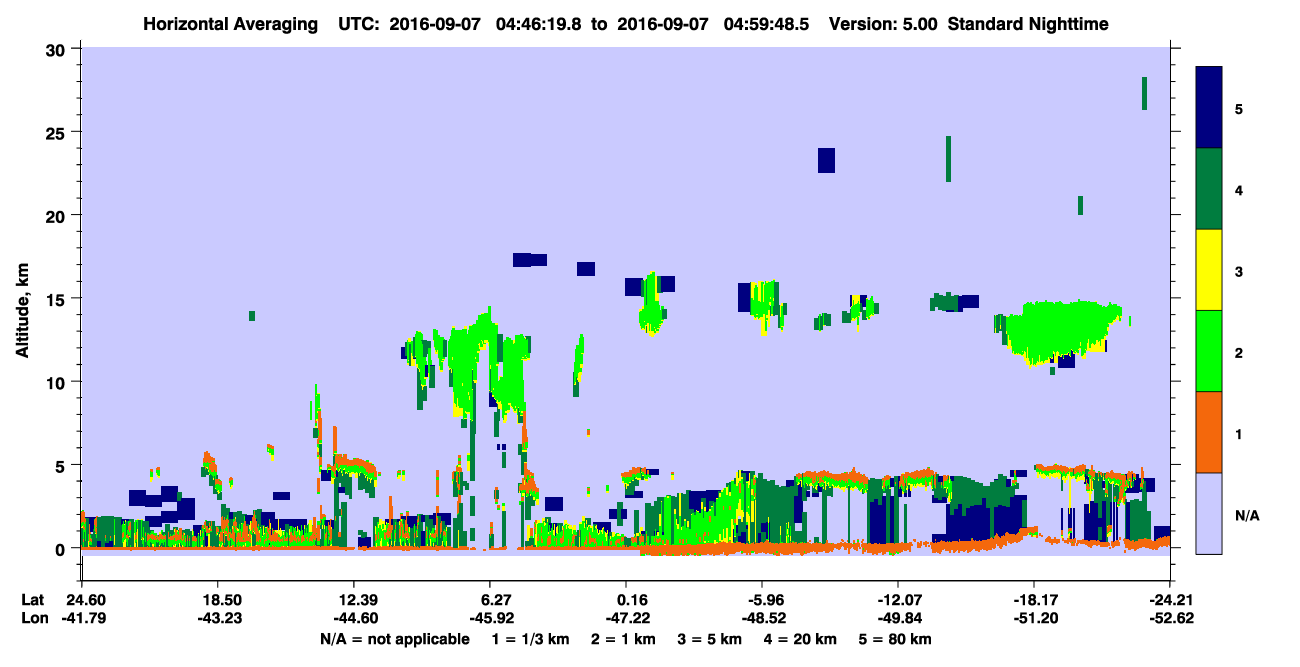This screenshot has width=1300, height=667.
Task: Click the dark blue color bar segment for 5
Action: tap(1209, 108)
